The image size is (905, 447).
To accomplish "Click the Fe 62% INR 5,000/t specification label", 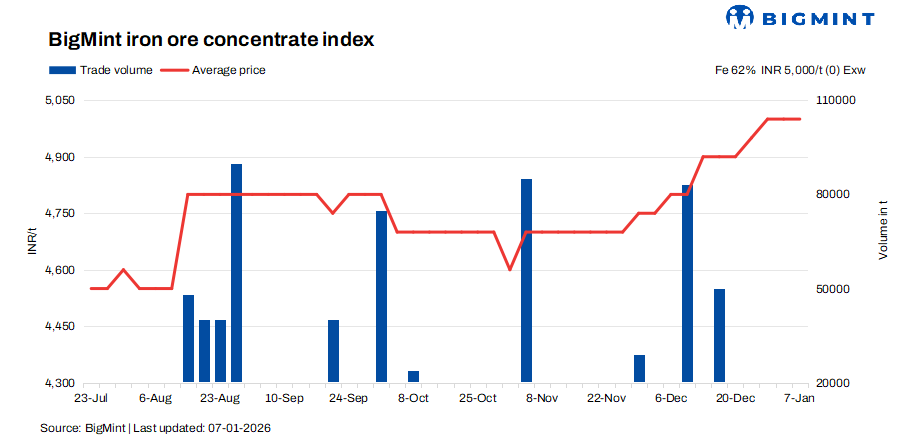I will pos(788,70).
